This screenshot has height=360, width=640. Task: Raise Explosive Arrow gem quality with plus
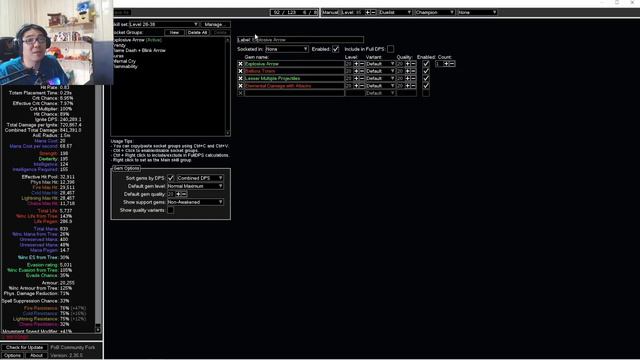tap(408, 64)
